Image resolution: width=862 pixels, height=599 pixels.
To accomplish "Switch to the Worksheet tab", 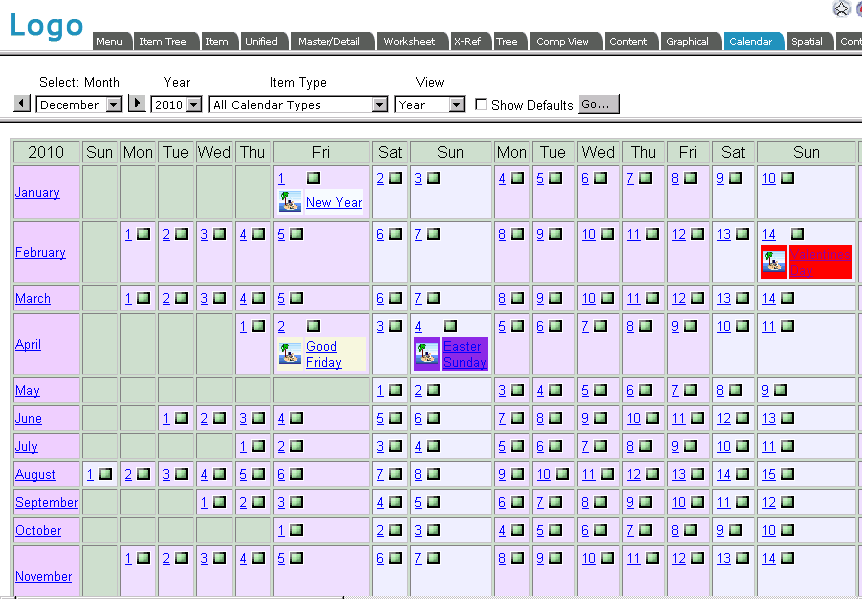I will tap(409, 42).
